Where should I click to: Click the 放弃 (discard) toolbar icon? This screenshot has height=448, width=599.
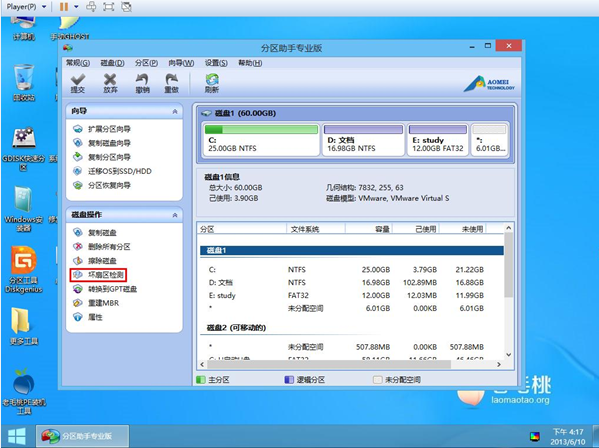tap(110, 83)
